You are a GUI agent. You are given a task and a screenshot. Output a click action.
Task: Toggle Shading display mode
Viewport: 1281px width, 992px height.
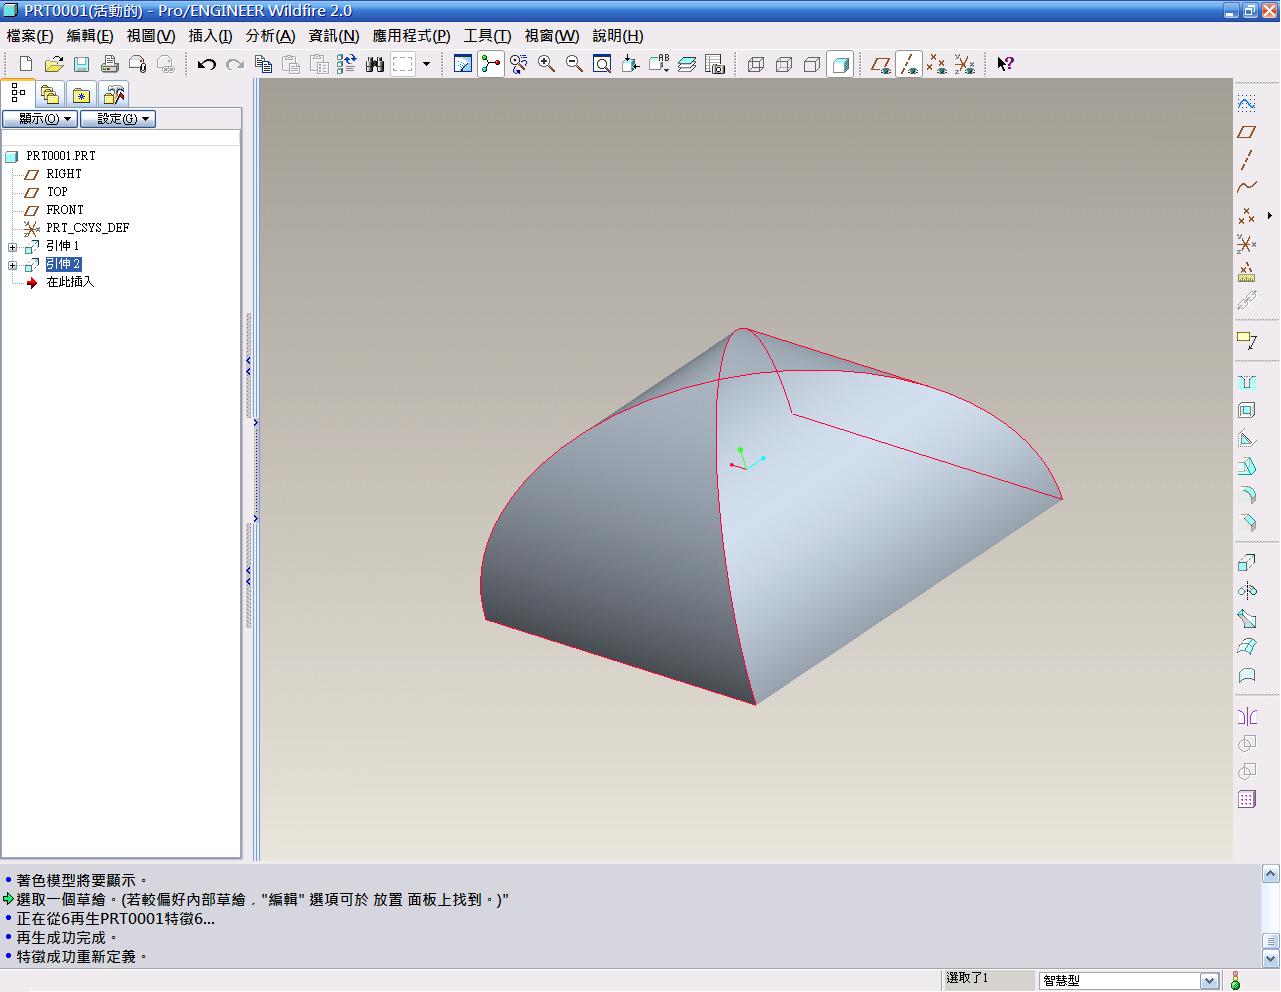click(840, 64)
